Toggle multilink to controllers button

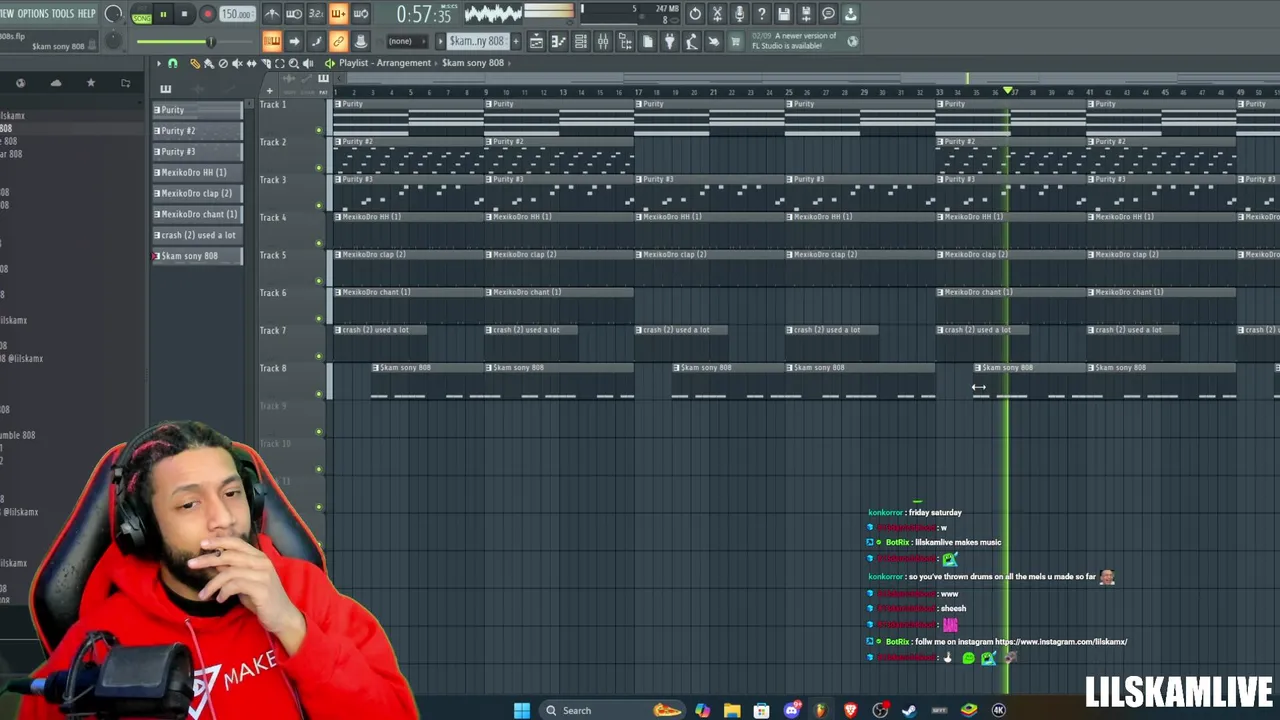pos(338,41)
